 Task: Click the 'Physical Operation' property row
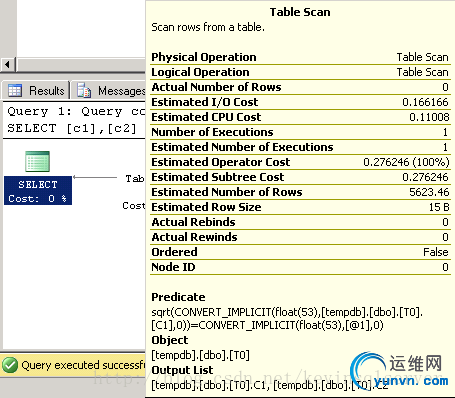click(x=300, y=57)
